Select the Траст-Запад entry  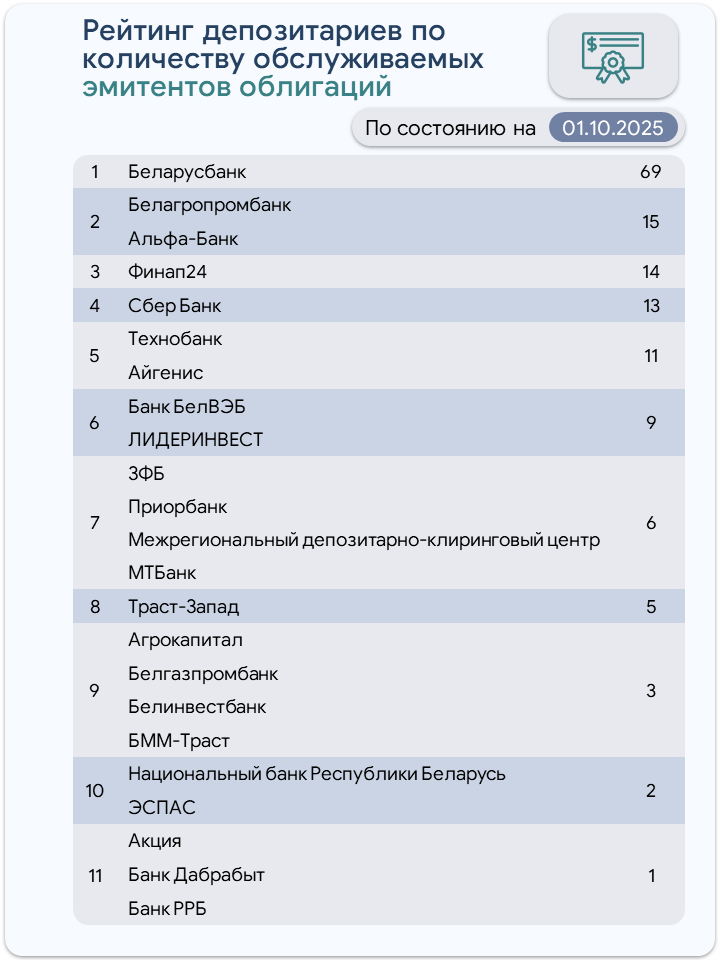tap(183, 607)
